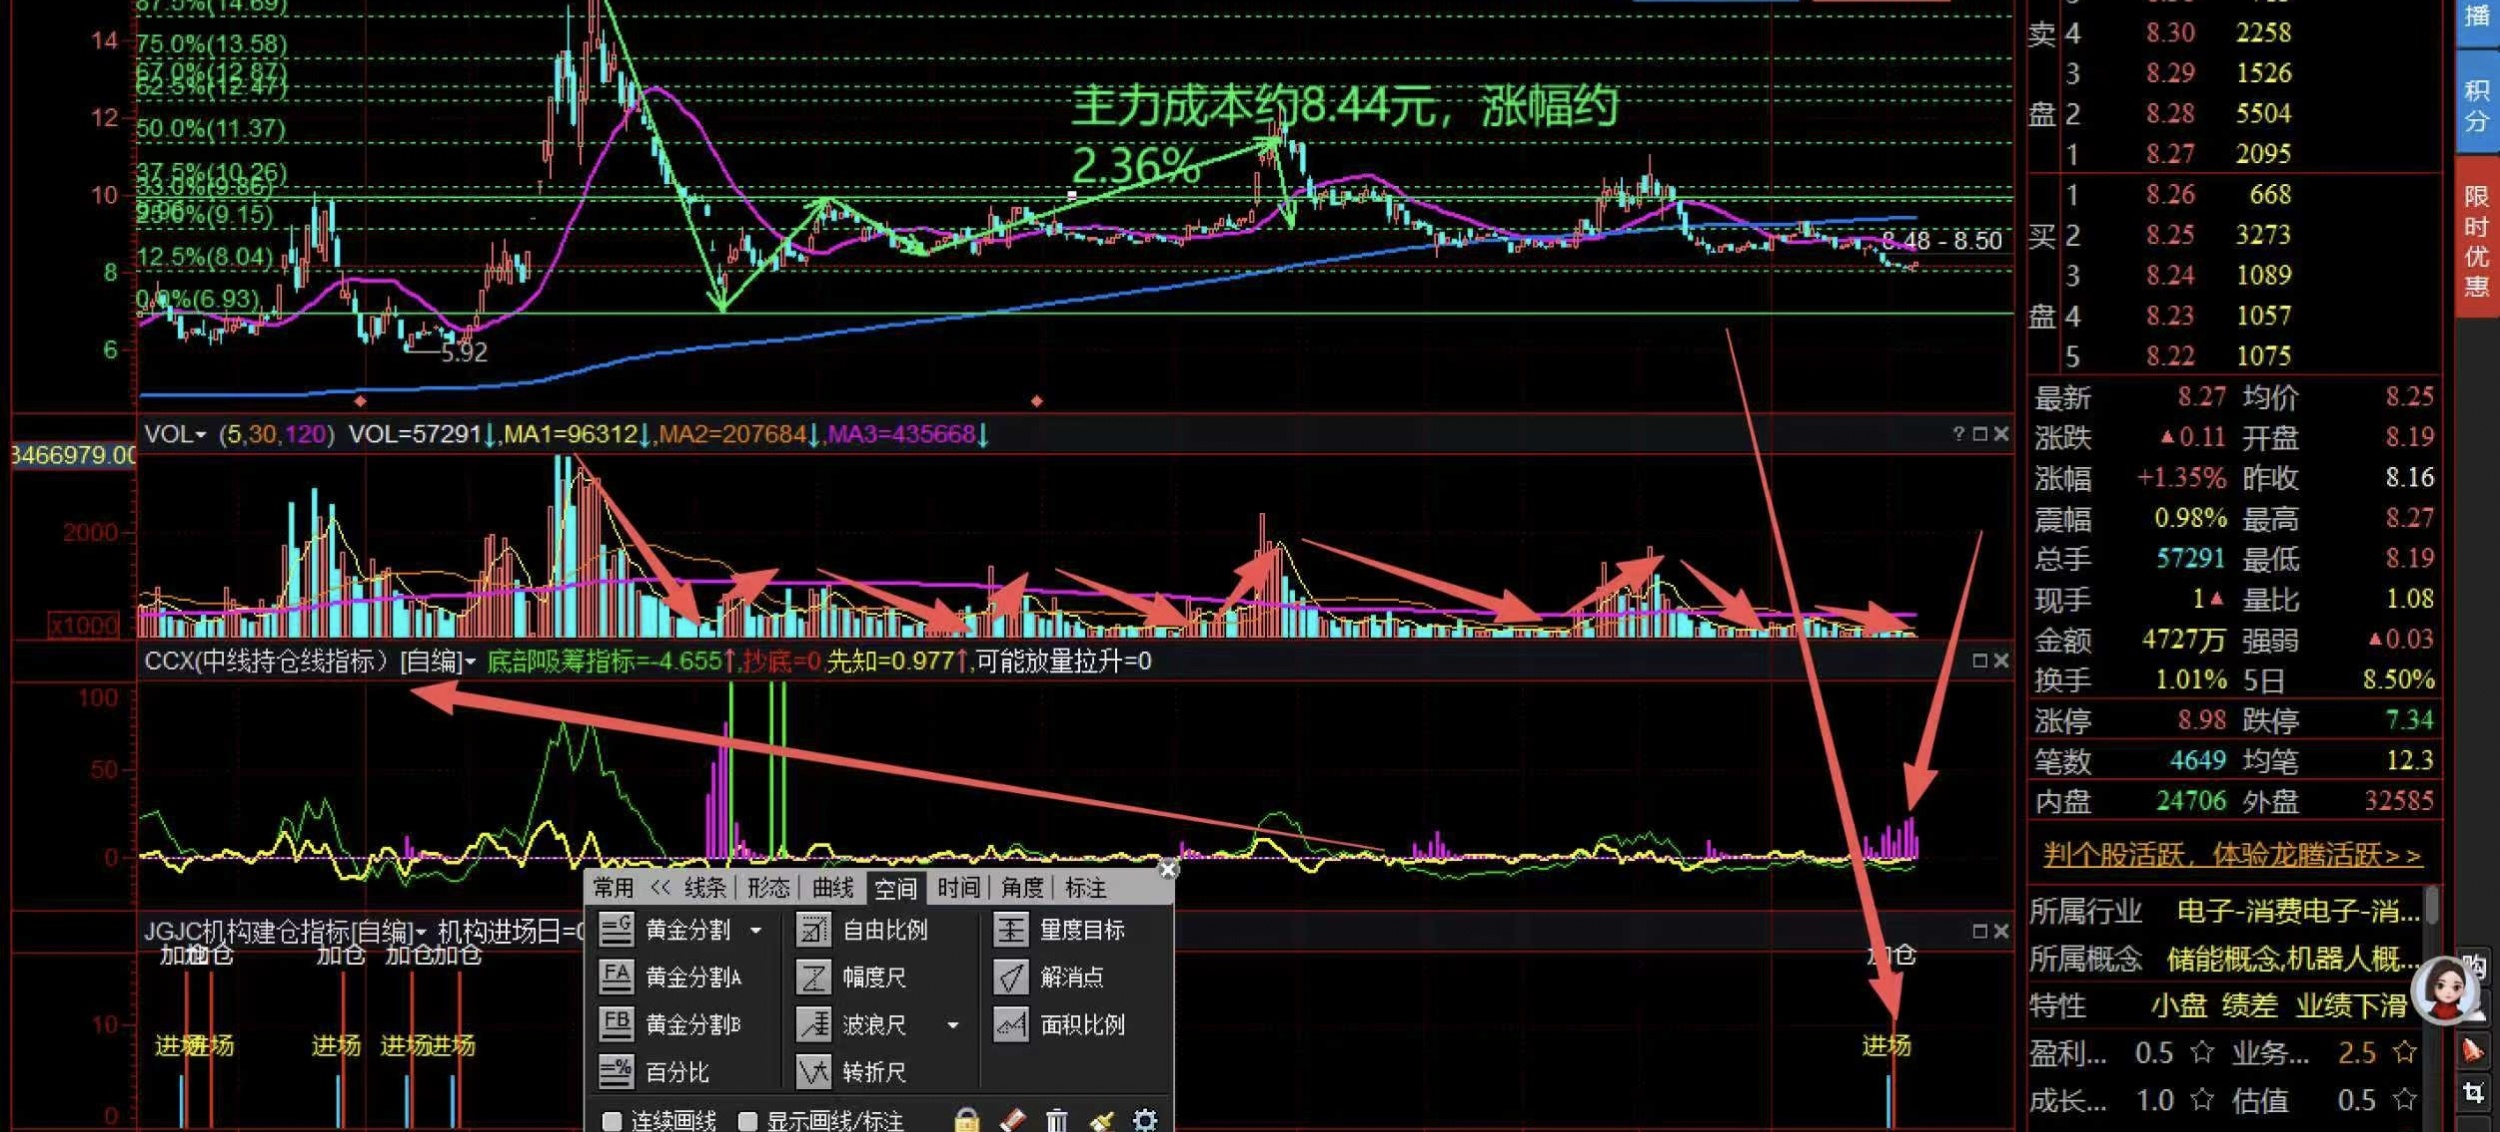Image resolution: width=2500 pixels, height=1132 pixels.
Task: Switch to the 形态 tab
Action: click(x=768, y=888)
